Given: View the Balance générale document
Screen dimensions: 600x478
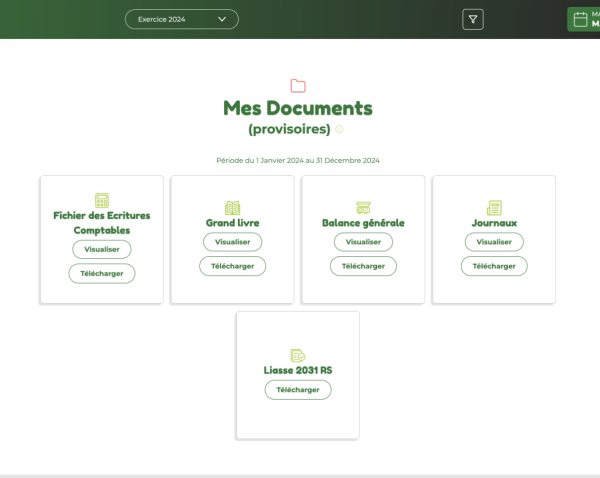Looking at the screenshot, I should click(363, 242).
